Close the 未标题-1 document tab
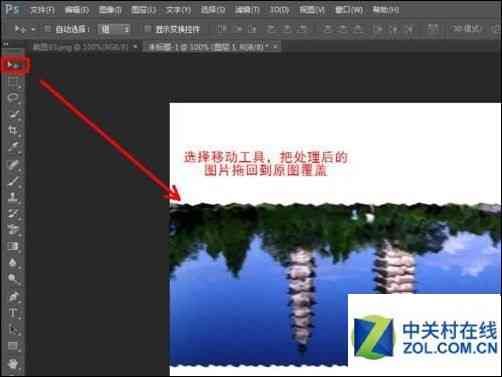Screen dimensions: 502x377 pyautogui.click(x=275, y=47)
